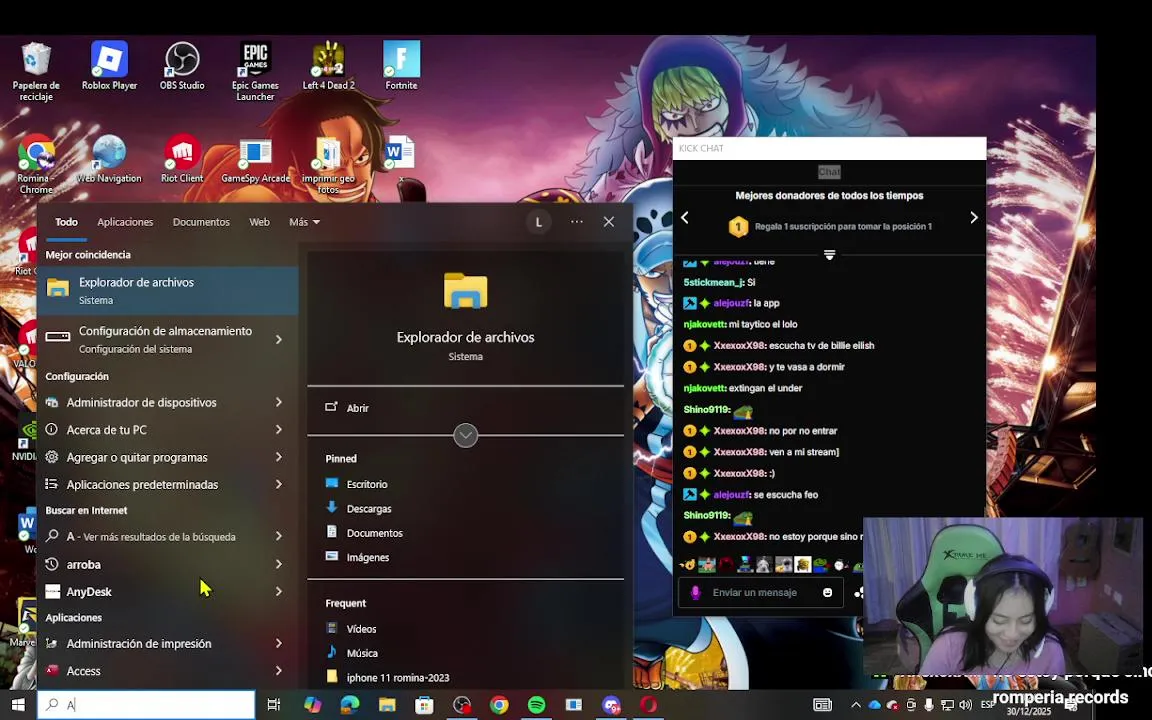1152x720 pixels.
Task: Expand the Acerca de tu PC arrow
Action: coord(279,429)
